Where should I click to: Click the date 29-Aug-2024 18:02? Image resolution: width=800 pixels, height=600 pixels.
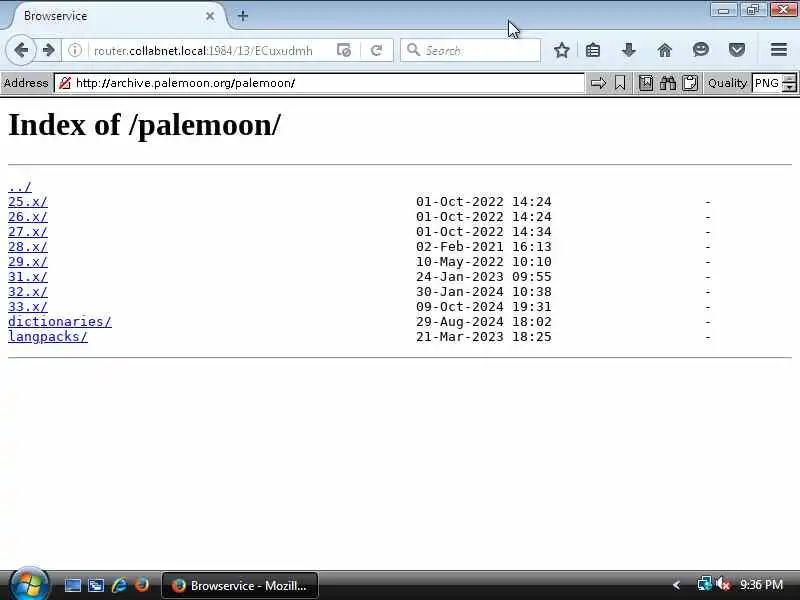[x=484, y=321]
